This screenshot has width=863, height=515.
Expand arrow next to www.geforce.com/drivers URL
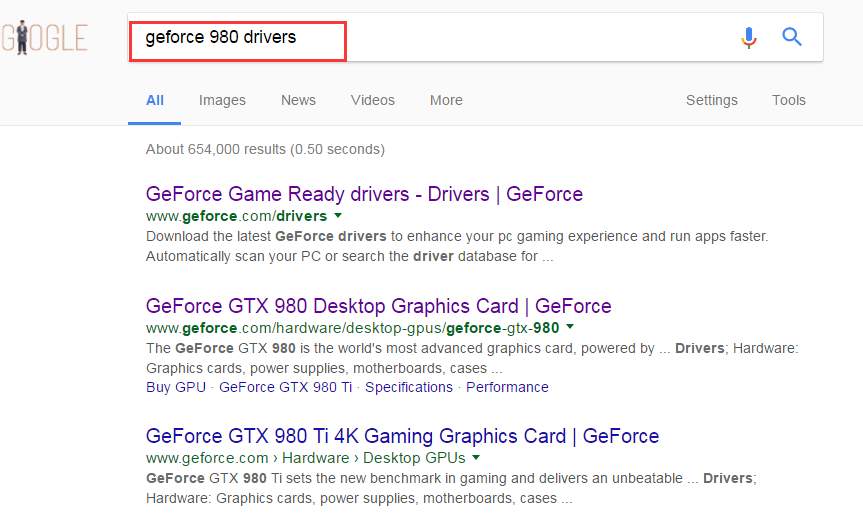tap(338, 215)
